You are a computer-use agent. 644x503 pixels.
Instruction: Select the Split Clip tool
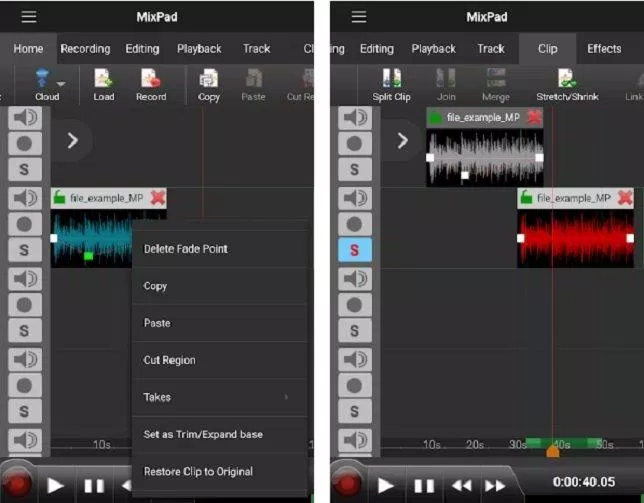click(x=391, y=84)
